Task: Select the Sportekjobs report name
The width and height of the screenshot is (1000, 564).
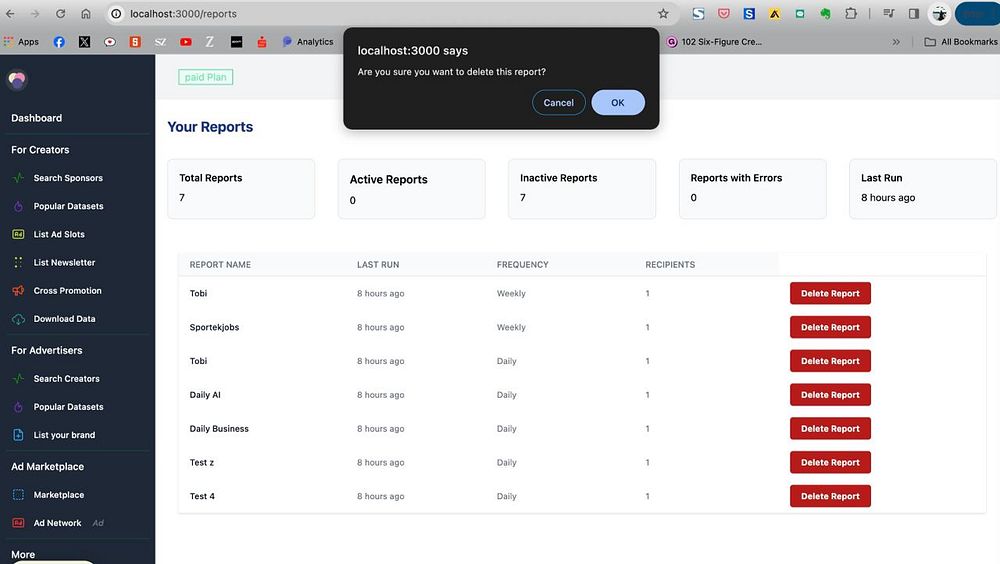Action: pyautogui.click(x=214, y=327)
